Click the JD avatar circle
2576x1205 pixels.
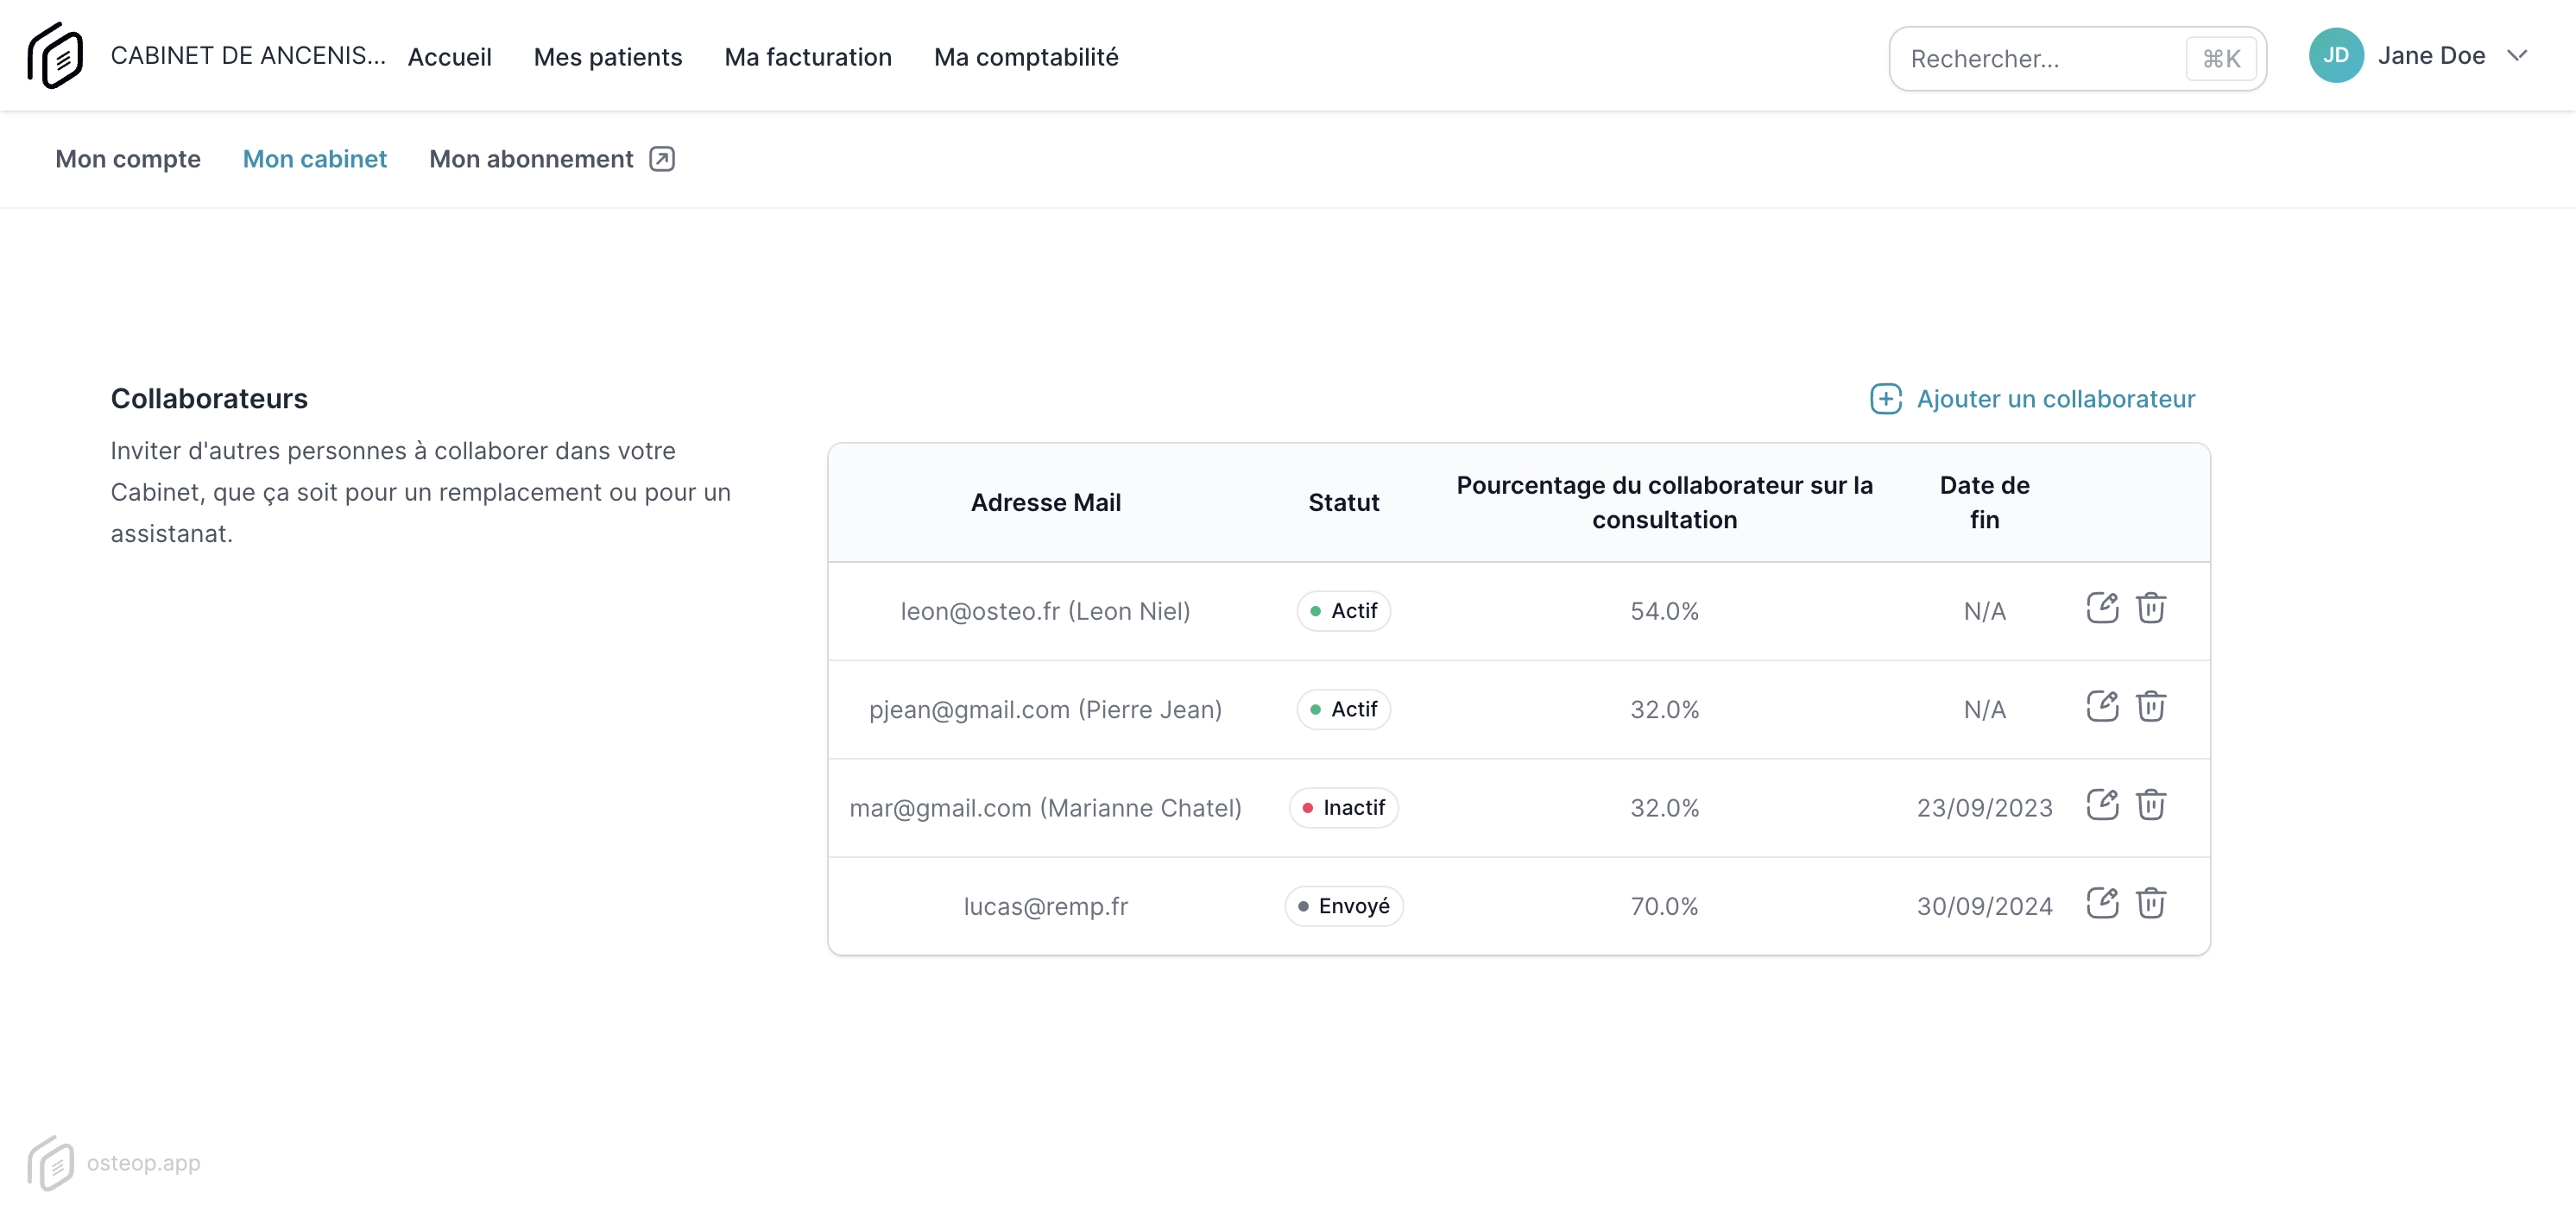click(2336, 55)
